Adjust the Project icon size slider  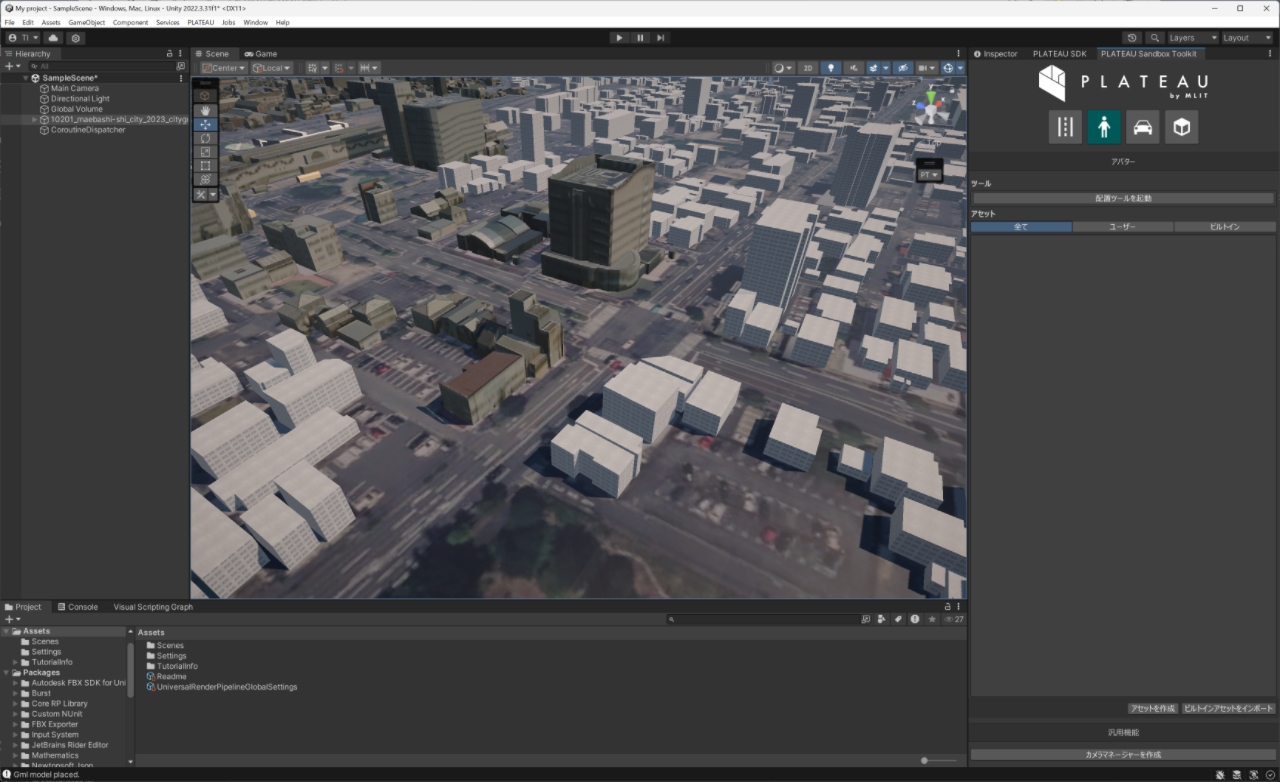(939, 761)
